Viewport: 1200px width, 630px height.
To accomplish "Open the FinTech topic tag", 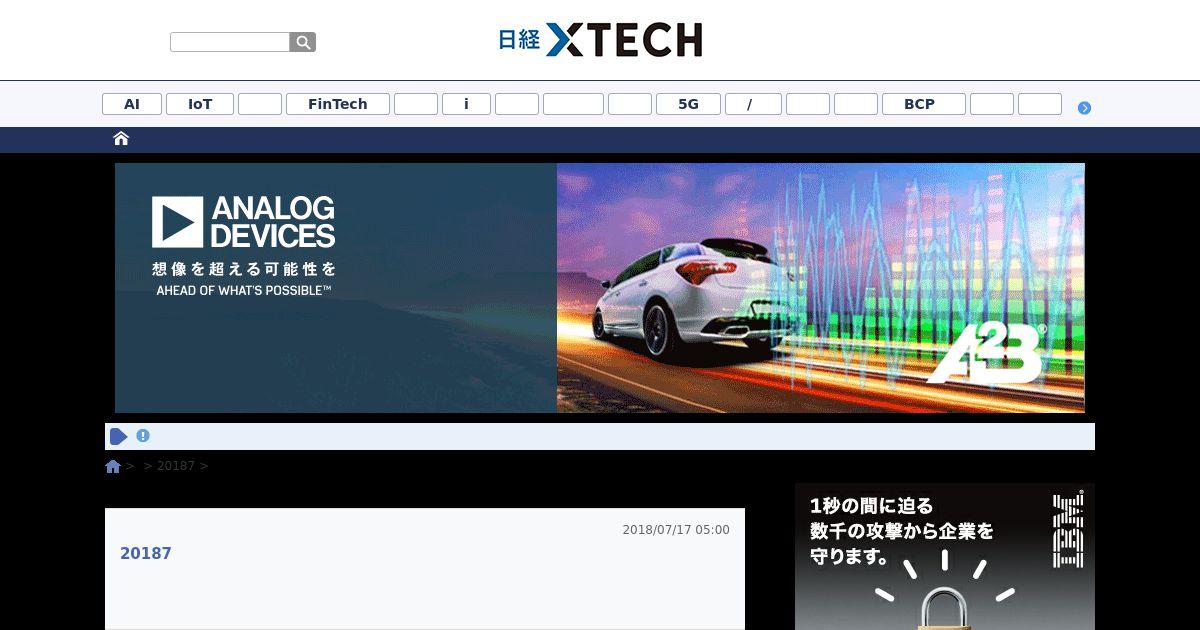I will pos(338,104).
